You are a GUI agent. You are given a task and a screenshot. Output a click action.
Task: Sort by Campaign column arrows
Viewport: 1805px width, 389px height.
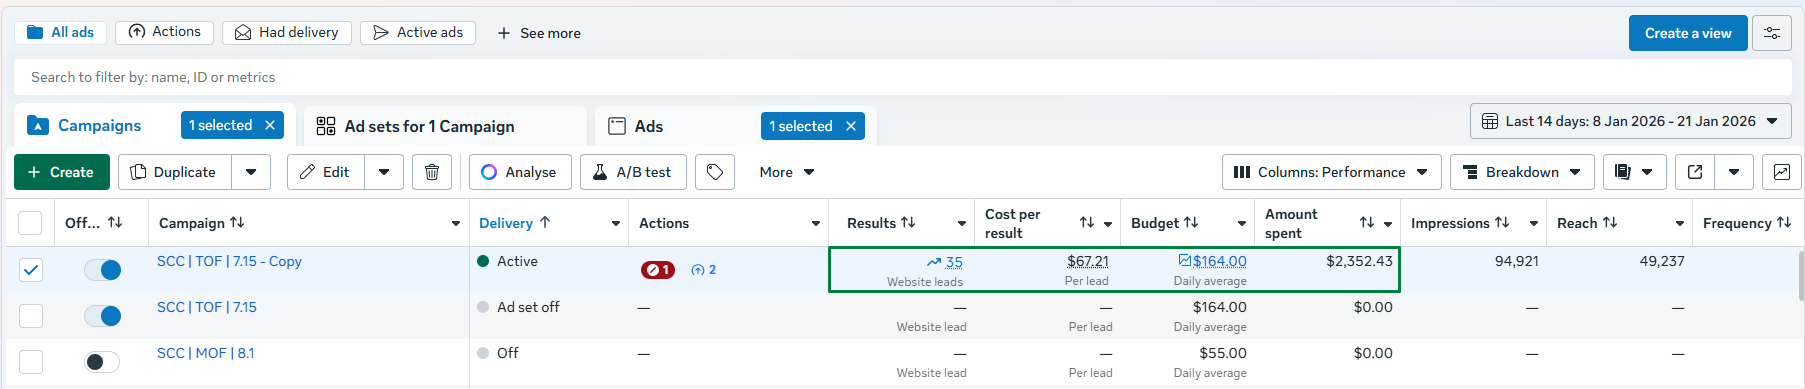[237, 223]
